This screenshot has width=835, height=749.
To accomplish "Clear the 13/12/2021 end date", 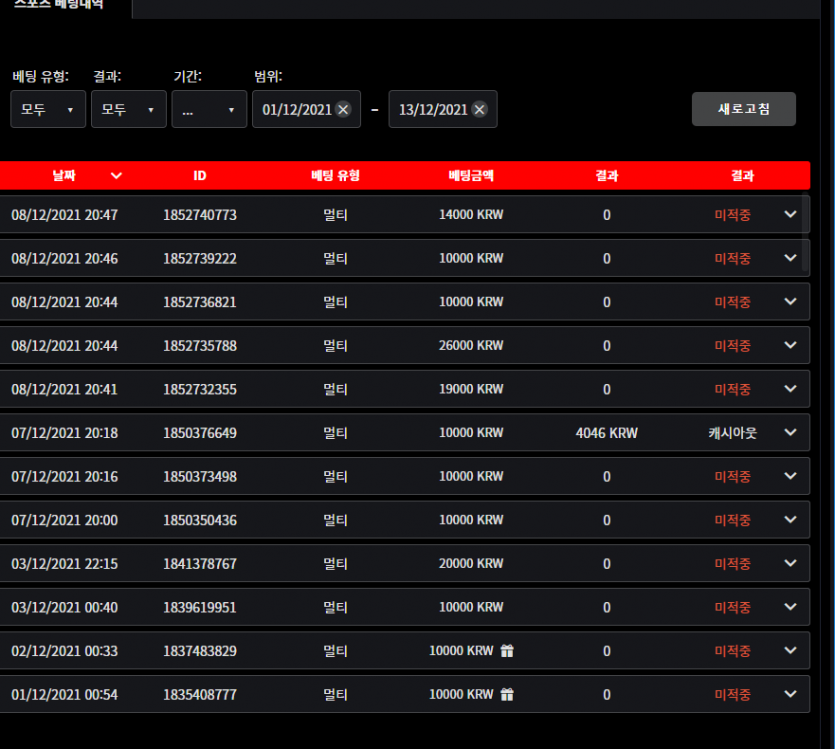I will (480, 110).
